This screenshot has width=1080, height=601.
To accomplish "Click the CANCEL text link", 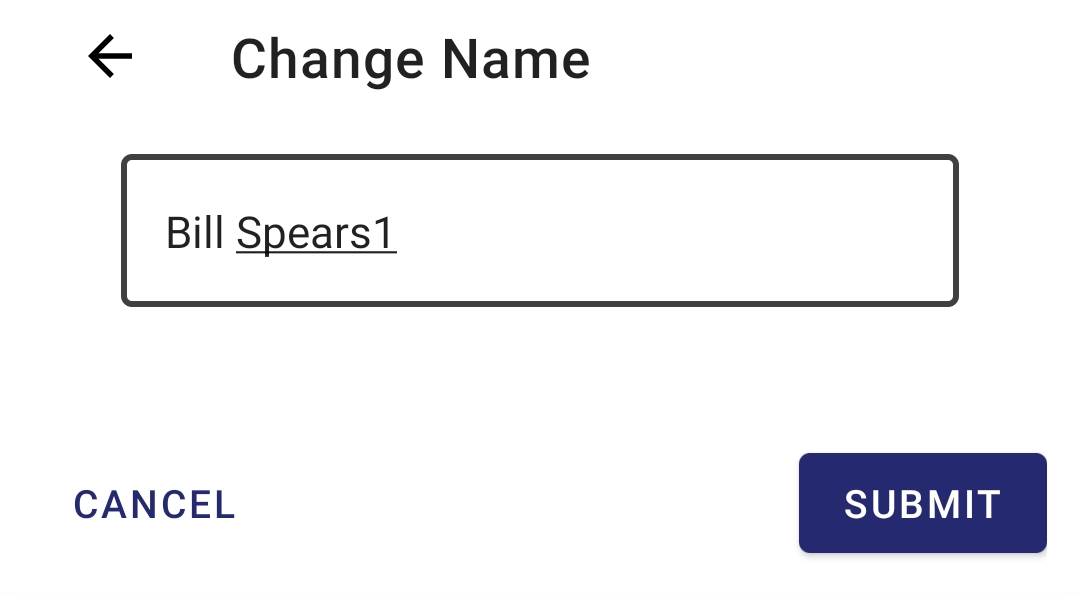I will tap(155, 505).
